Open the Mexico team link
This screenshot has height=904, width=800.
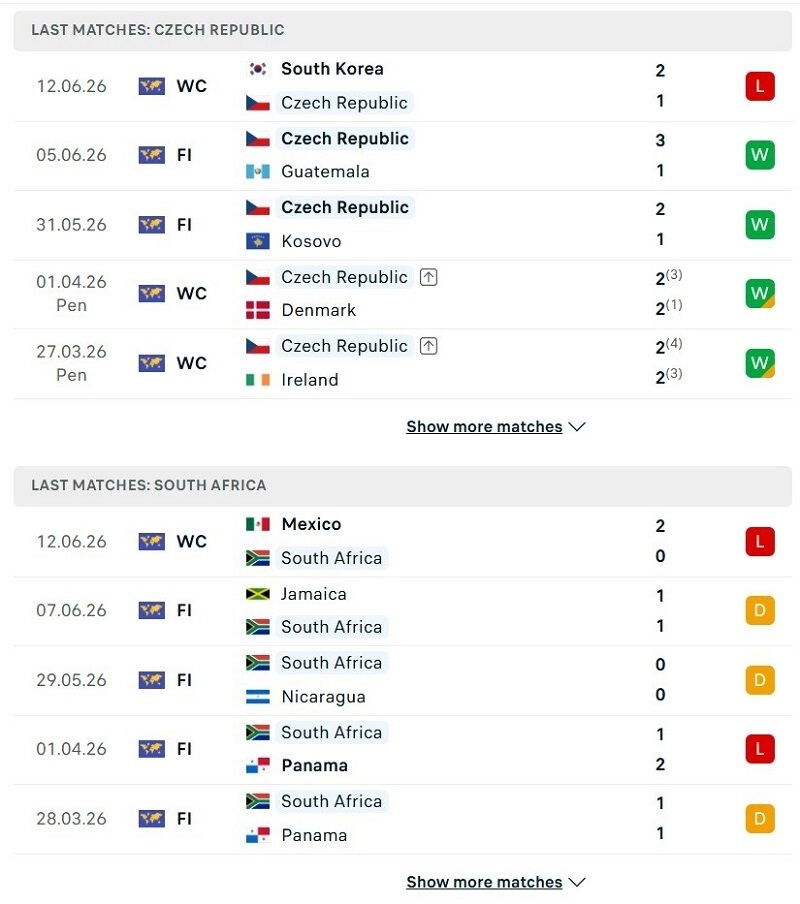tap(311, 524)
